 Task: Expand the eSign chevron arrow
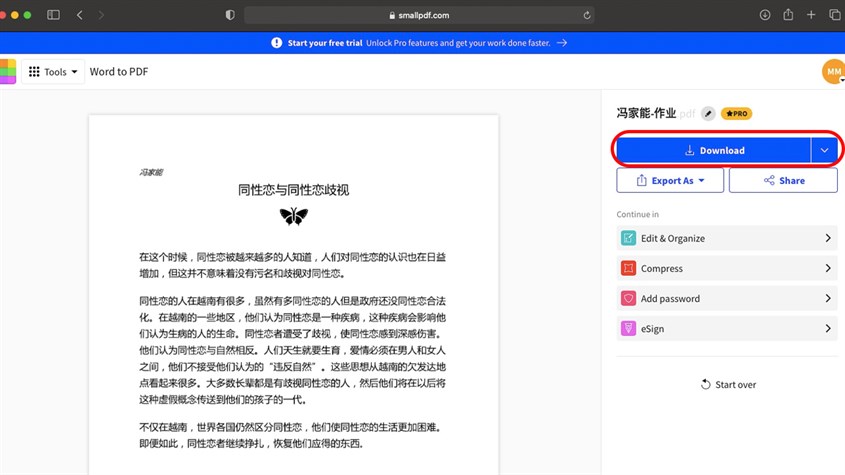click(828, 329)
